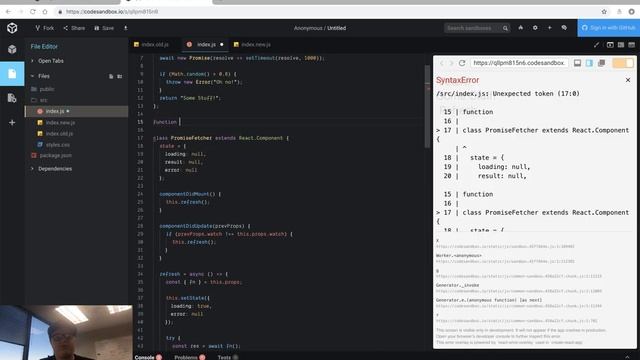
Task: Fork the sandbox
Action: tap(44, 28)
